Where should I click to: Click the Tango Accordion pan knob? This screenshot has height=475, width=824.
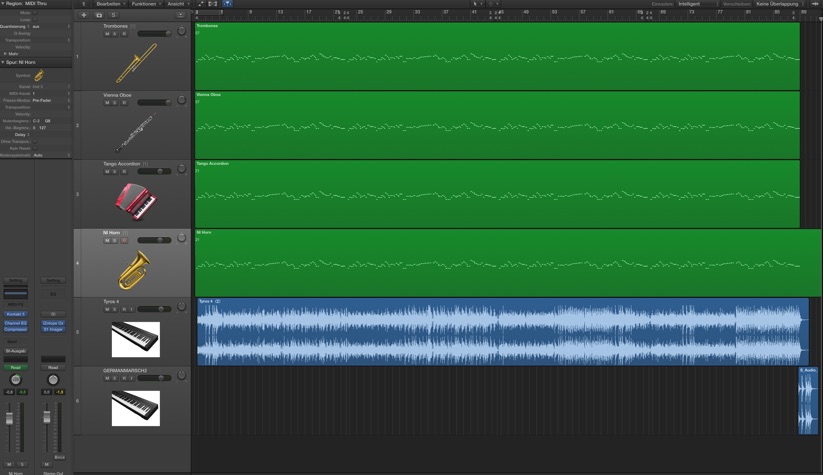coord(181,169)
